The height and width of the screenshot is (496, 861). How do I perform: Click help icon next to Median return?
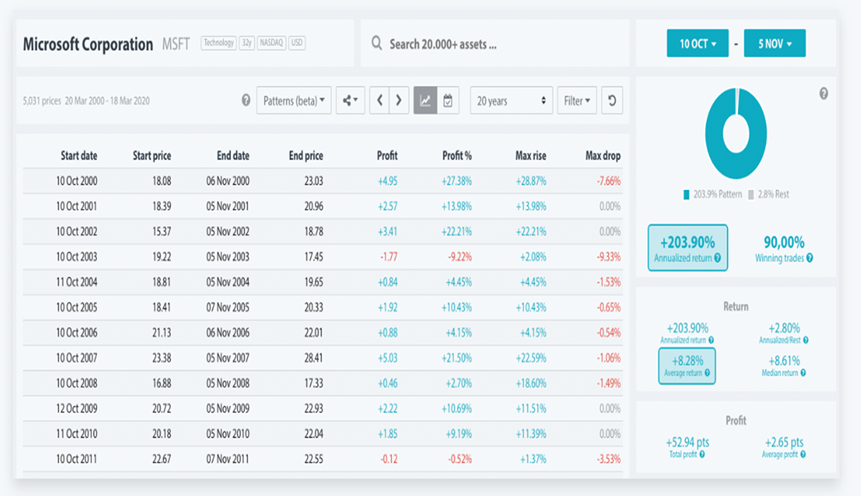point(803,373)
